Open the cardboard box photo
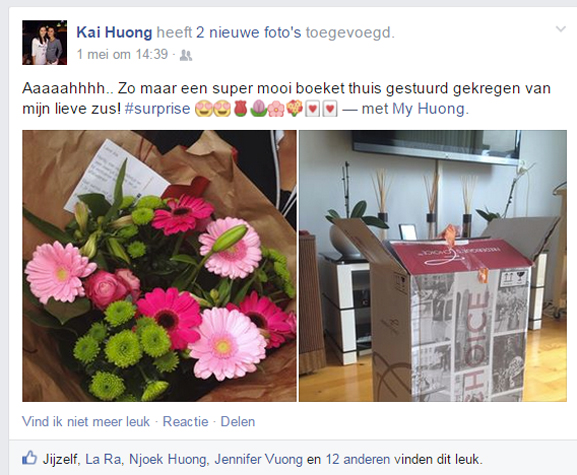This screenshot has height=475, width=577. (x=433, y=266)
